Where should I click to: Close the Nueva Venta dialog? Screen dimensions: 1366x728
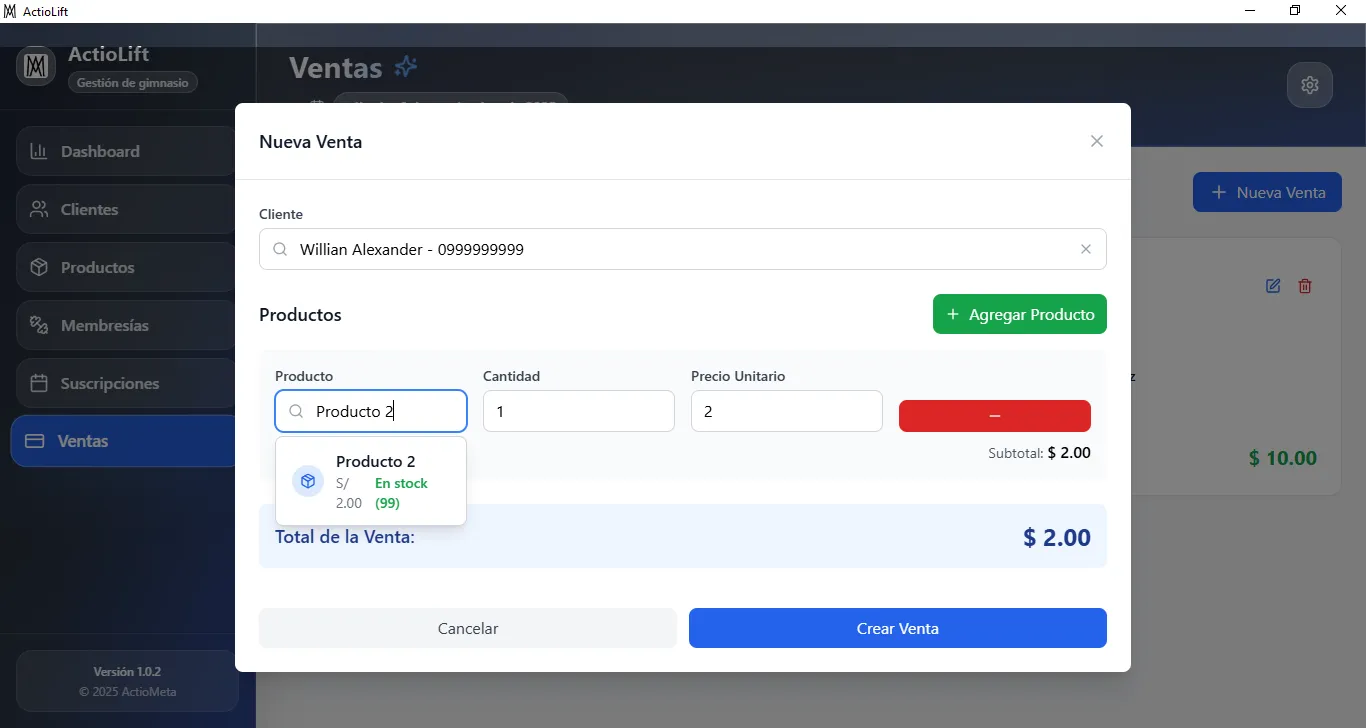[1096, 141]
